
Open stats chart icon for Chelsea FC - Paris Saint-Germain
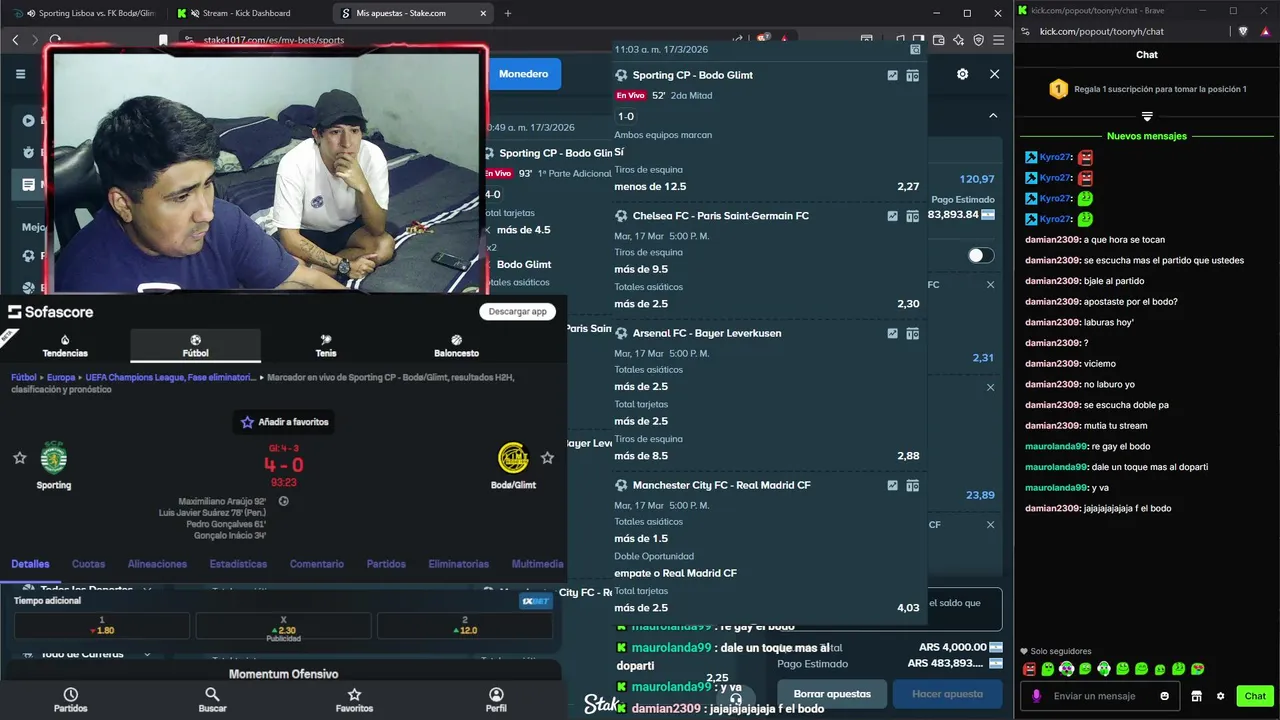(893, 216)
